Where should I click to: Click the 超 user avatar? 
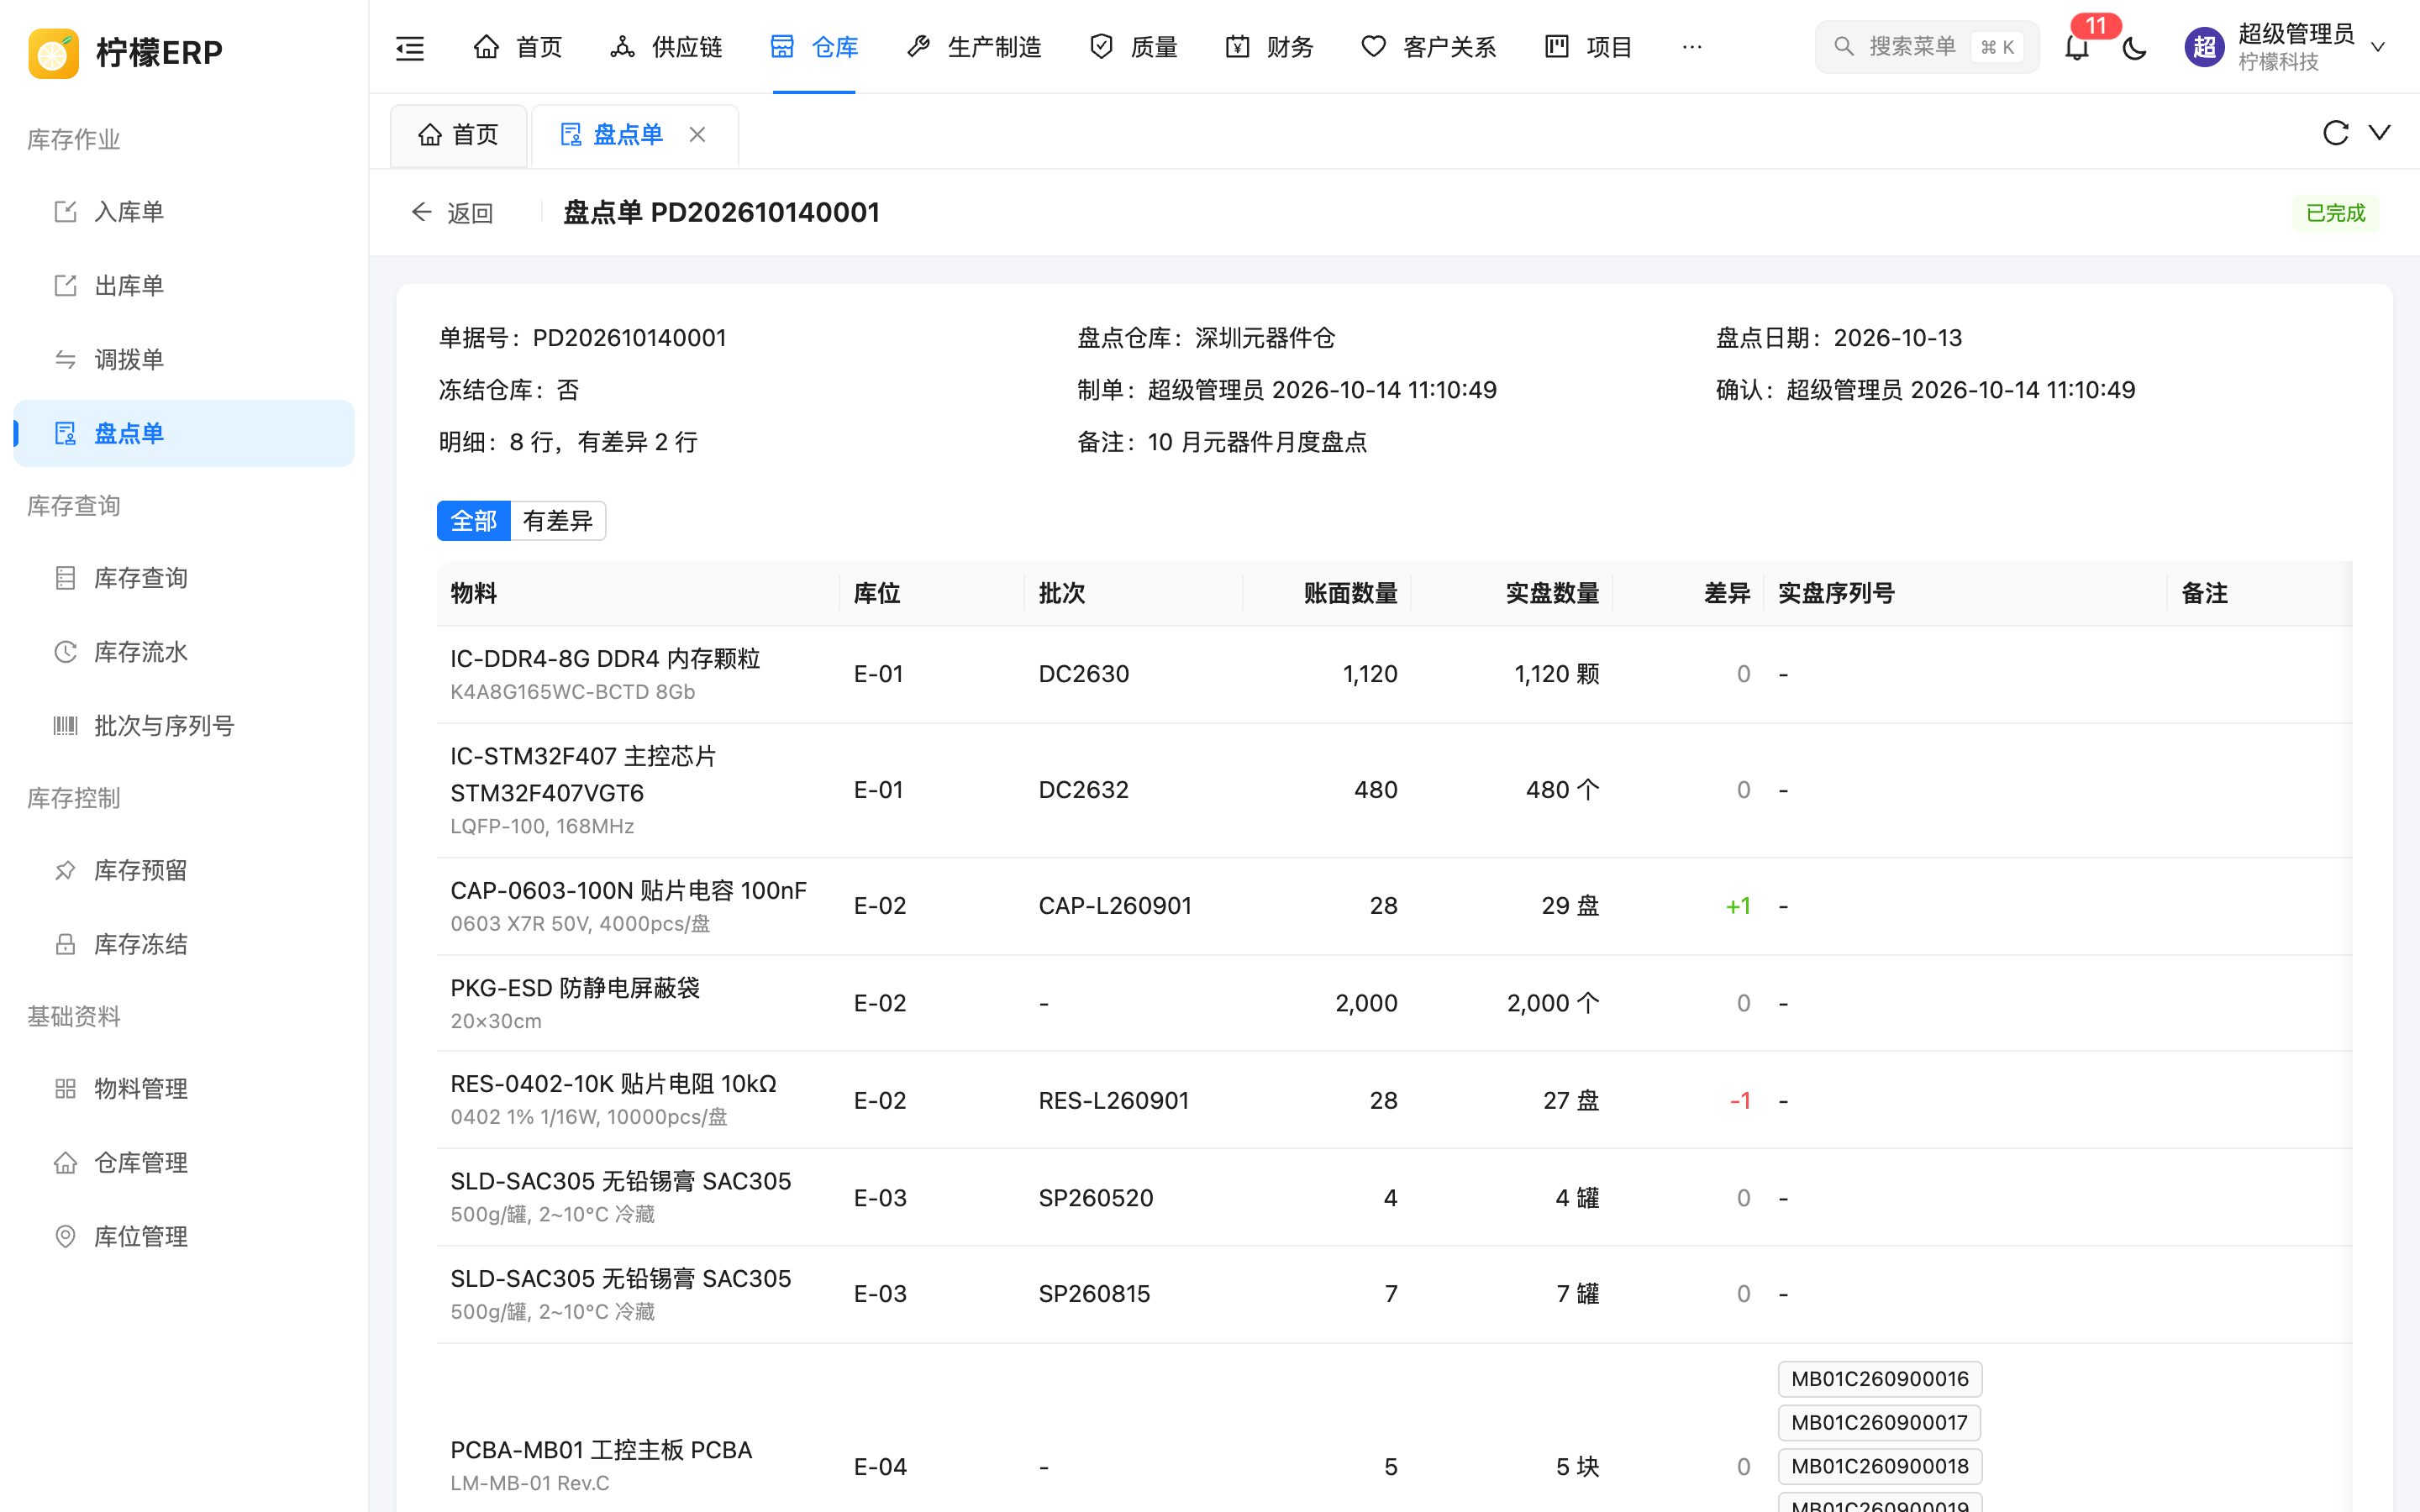click(2204, 47)
